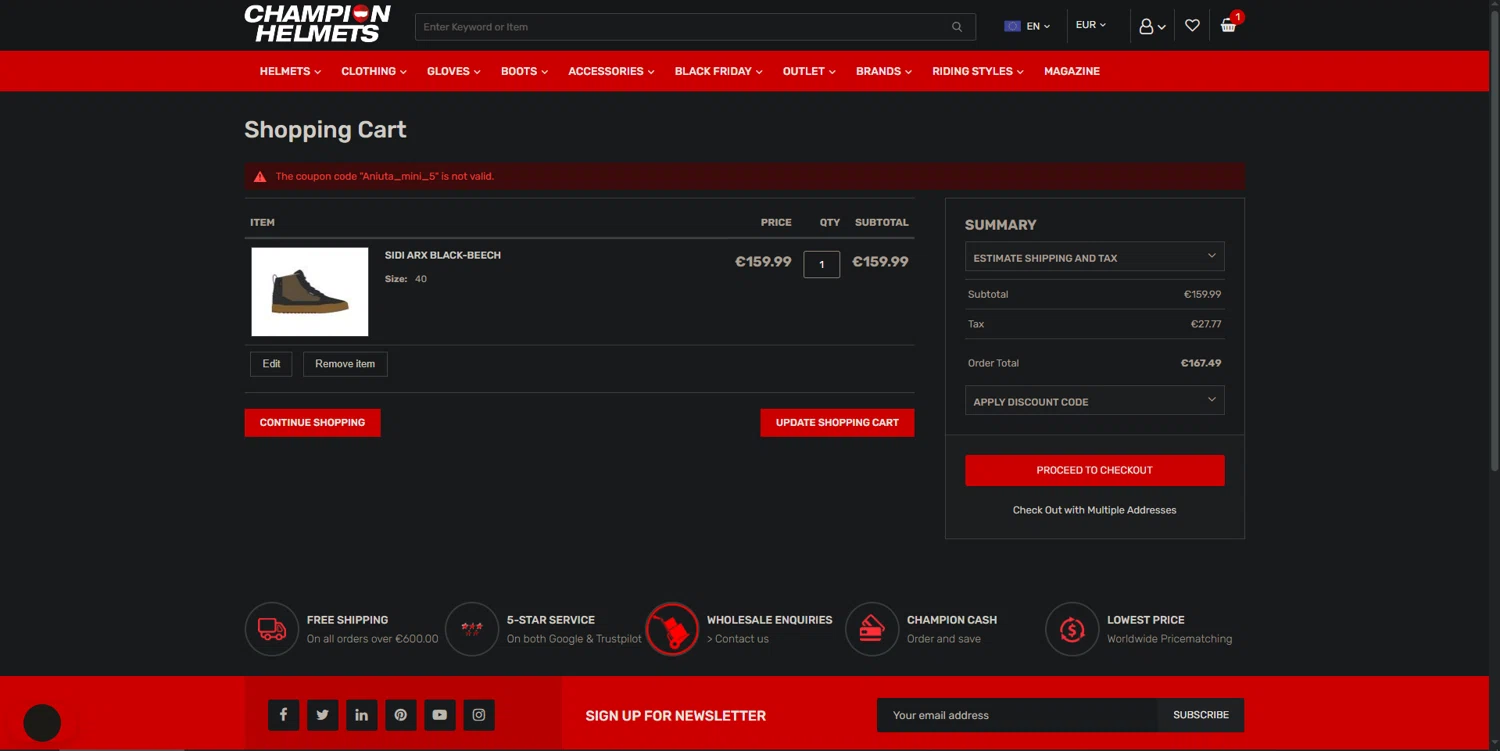Click the wholesale enquiries trolley icon
The width and height of the screenshot is (1500, 751).
click(672, 629)
